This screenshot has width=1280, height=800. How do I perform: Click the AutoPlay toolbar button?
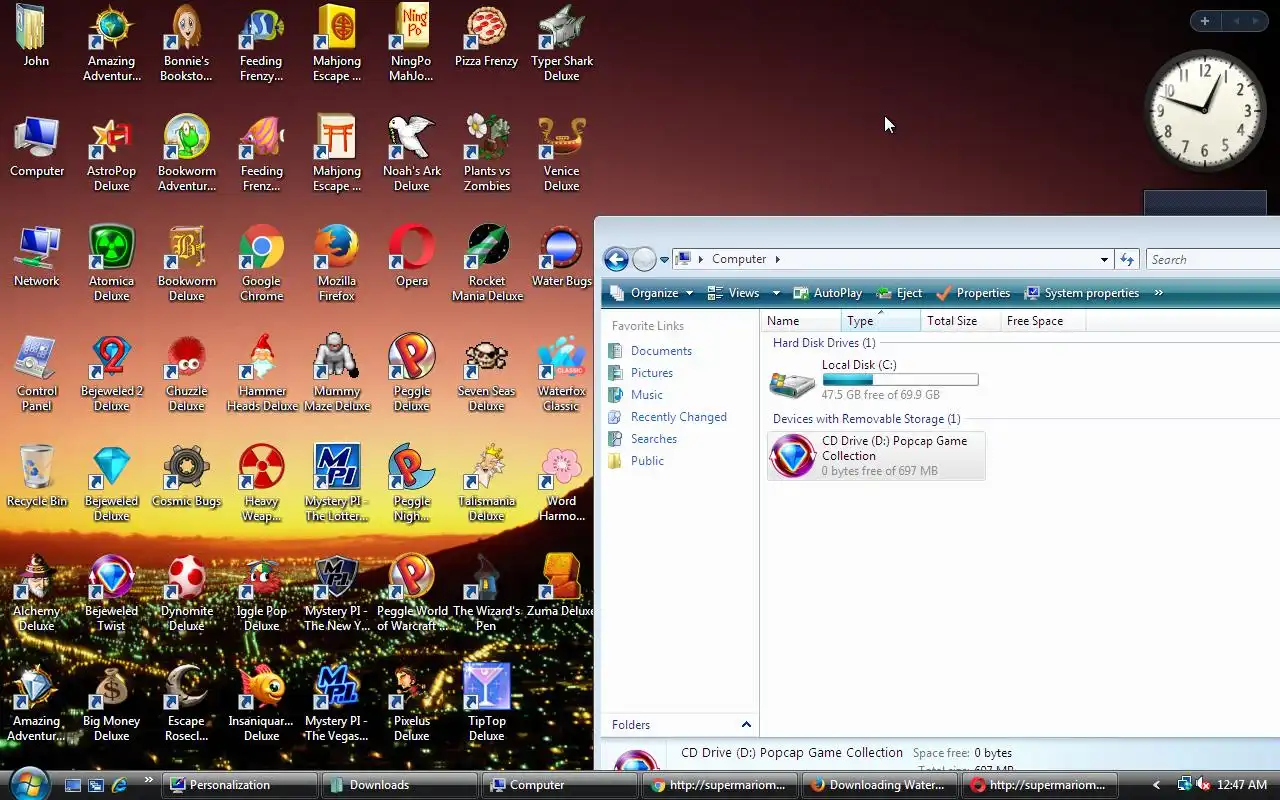[828, 293]
